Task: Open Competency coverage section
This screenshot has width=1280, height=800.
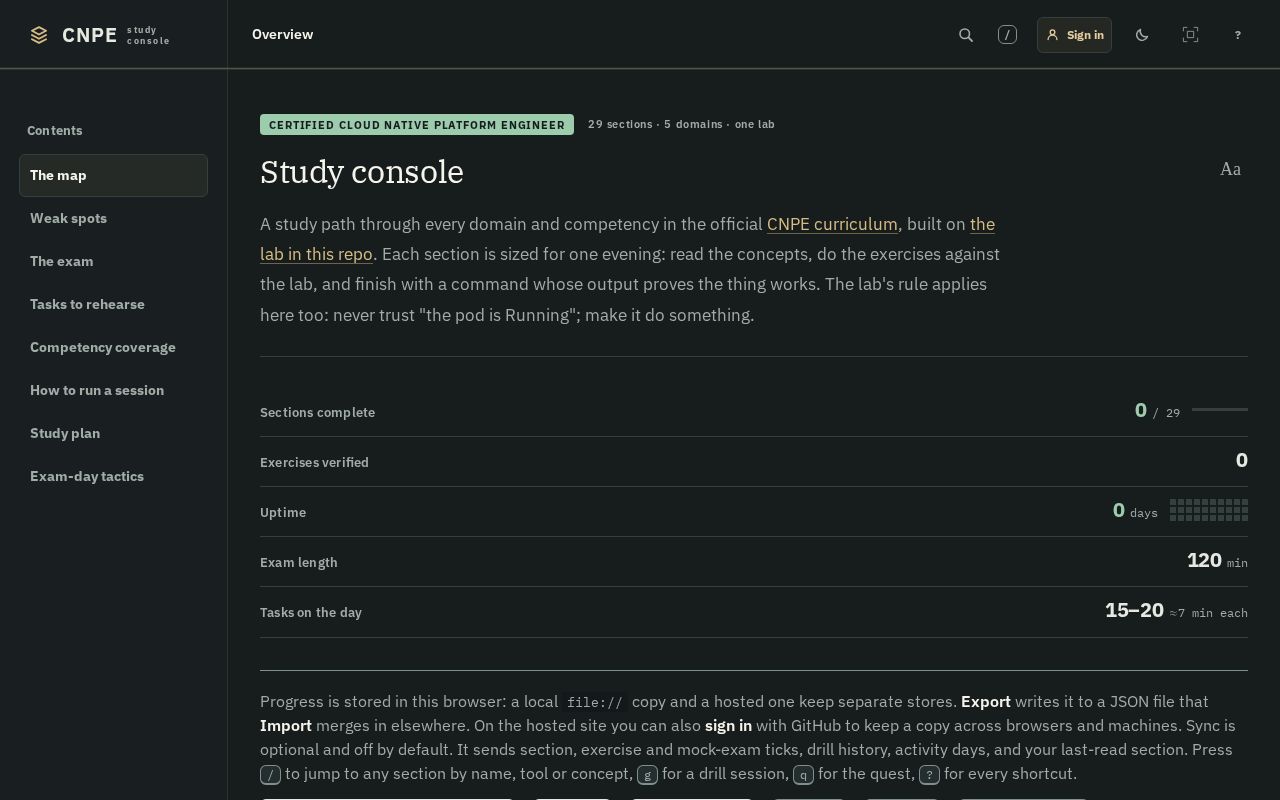Action: pyautogui.click(x=113, y=347)
